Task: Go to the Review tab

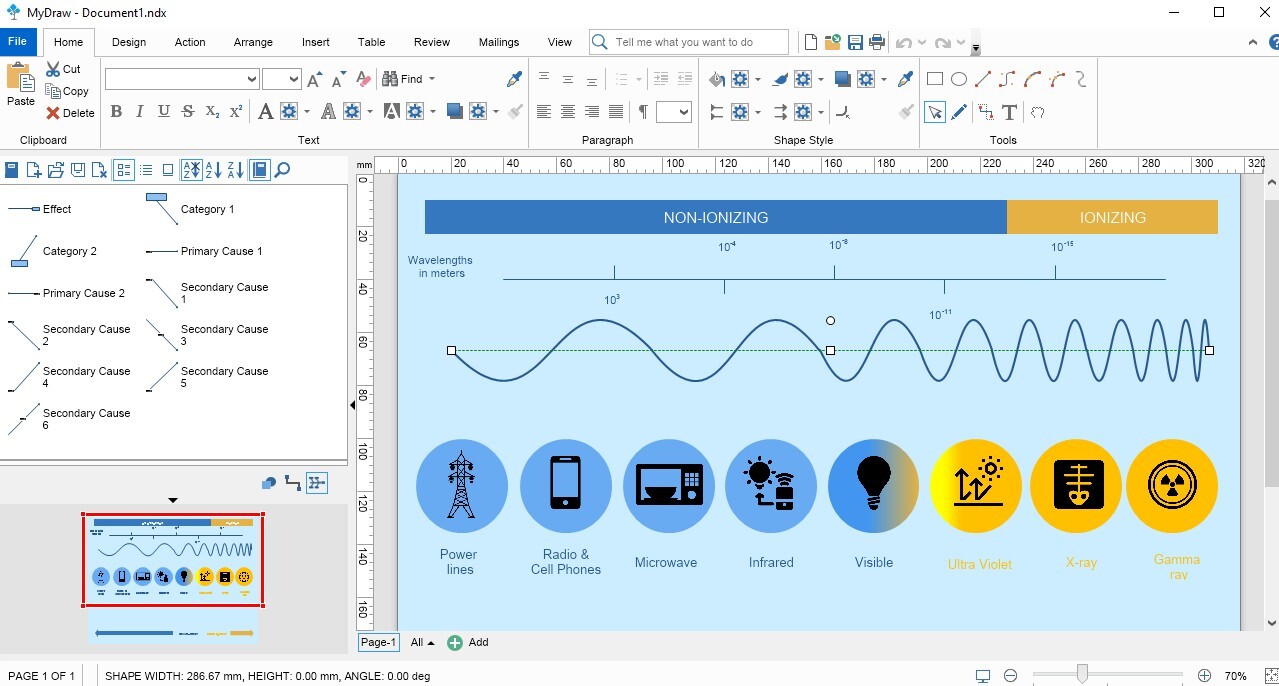Action: (x=432, y=42)
